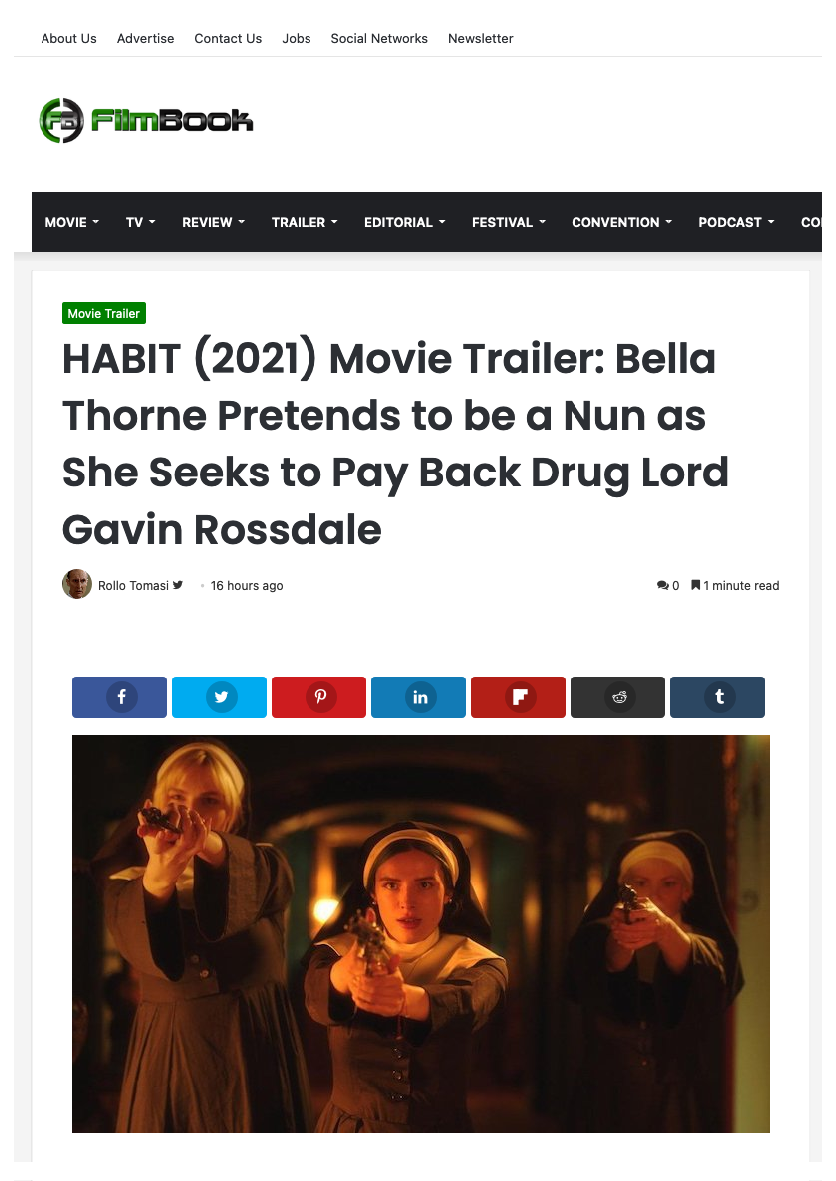Expand the TV dropdown menu
The width and height of the screenshot is (836, 1181).
[x=140, y=222]
